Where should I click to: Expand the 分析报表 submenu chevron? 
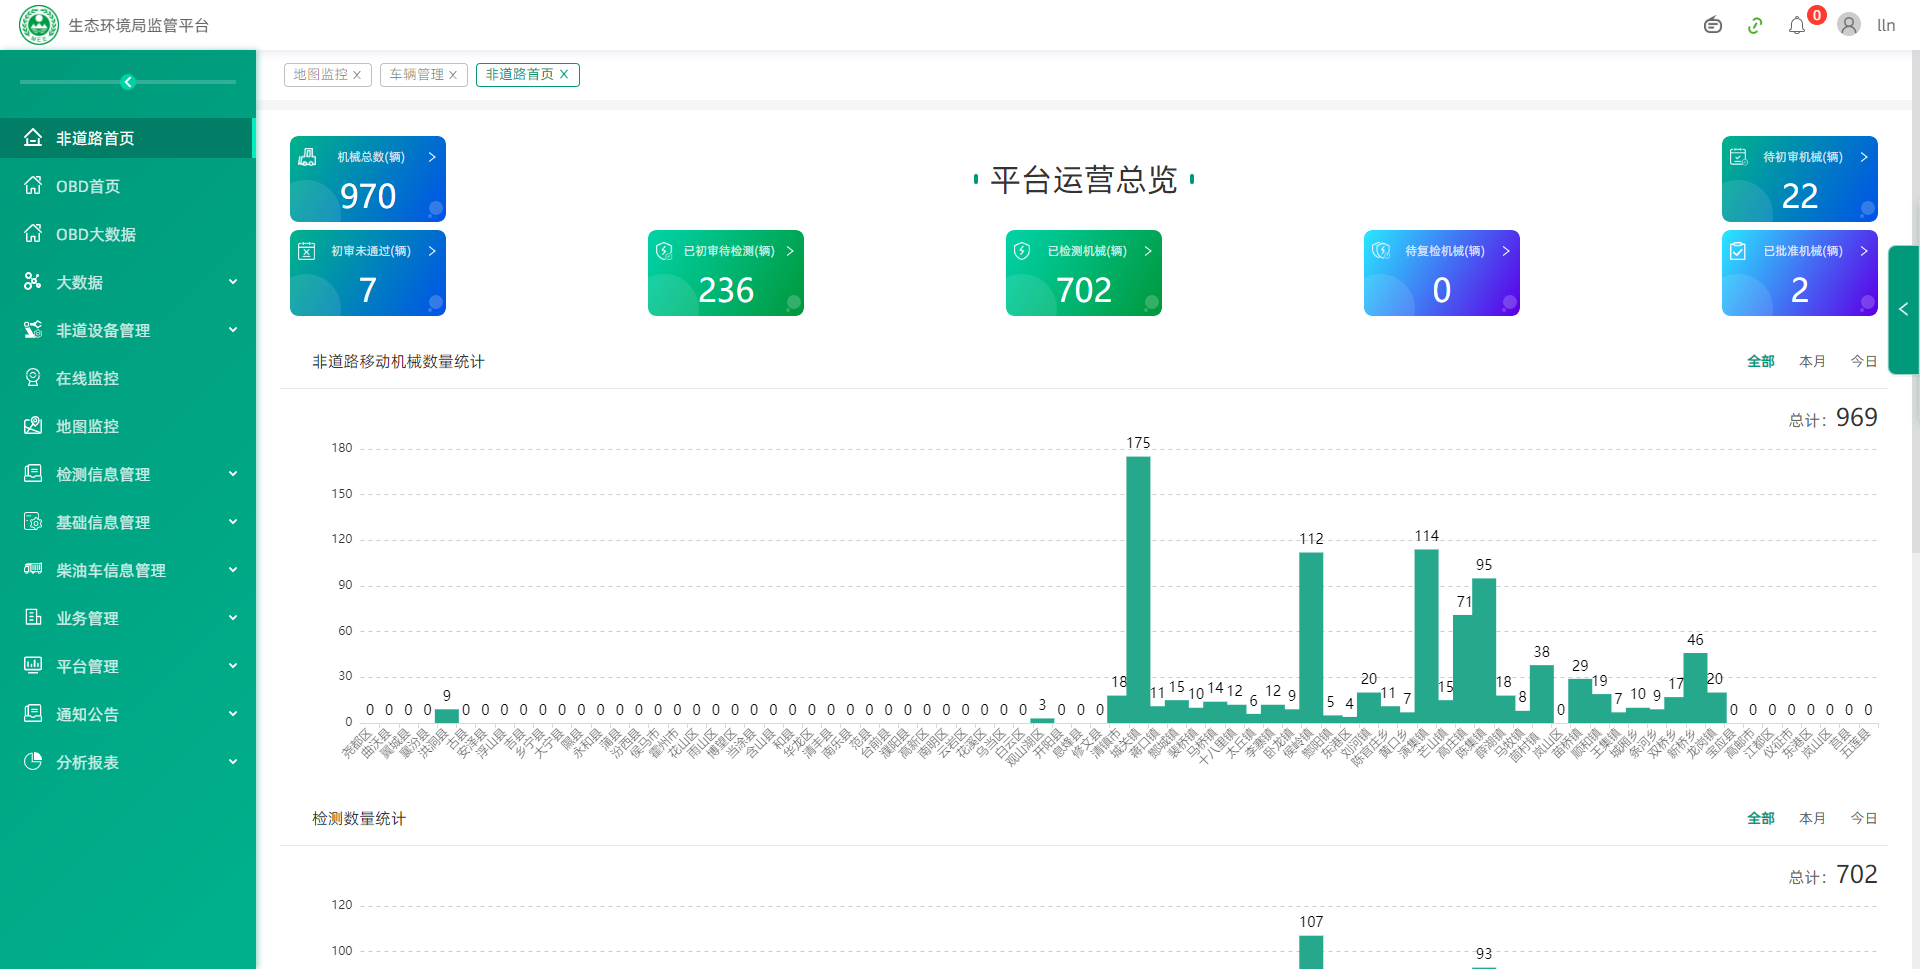pyautogui.click(x=233, y=762)
